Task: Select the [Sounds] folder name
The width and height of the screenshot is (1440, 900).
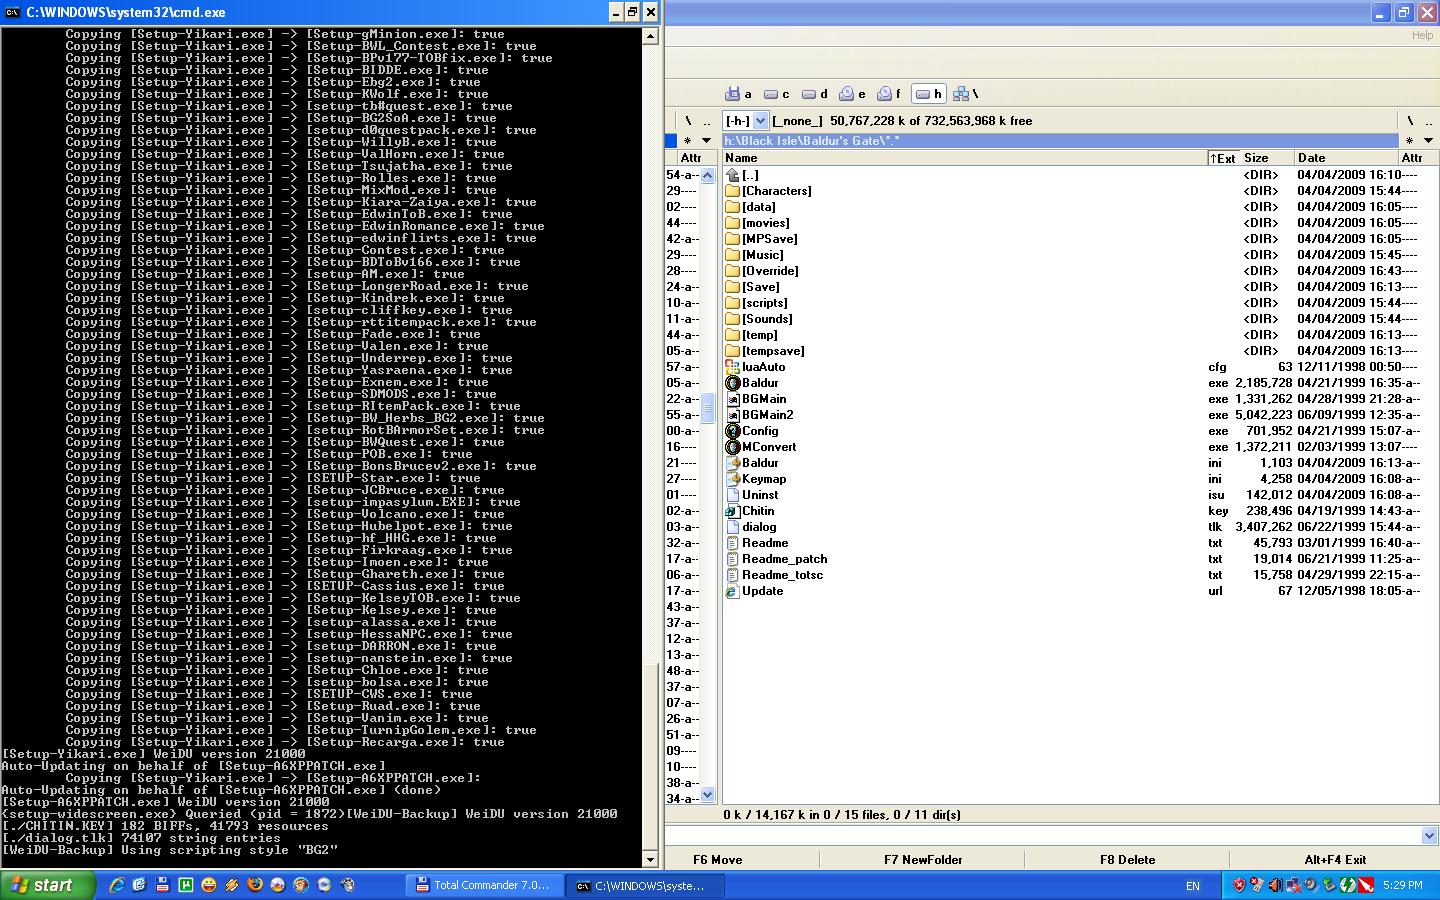Action: pos(767,319)
